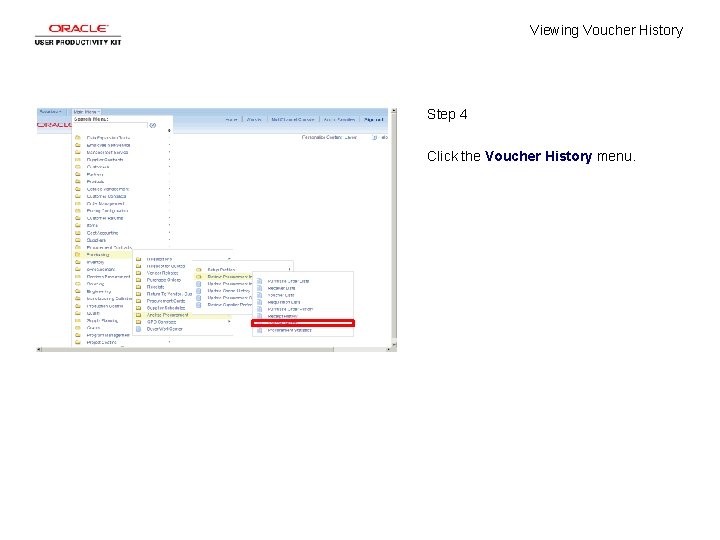Viewport: 720px width, 540px height.
Task: Click the eProcurement folder icon
Action: [x=78, y=270]
